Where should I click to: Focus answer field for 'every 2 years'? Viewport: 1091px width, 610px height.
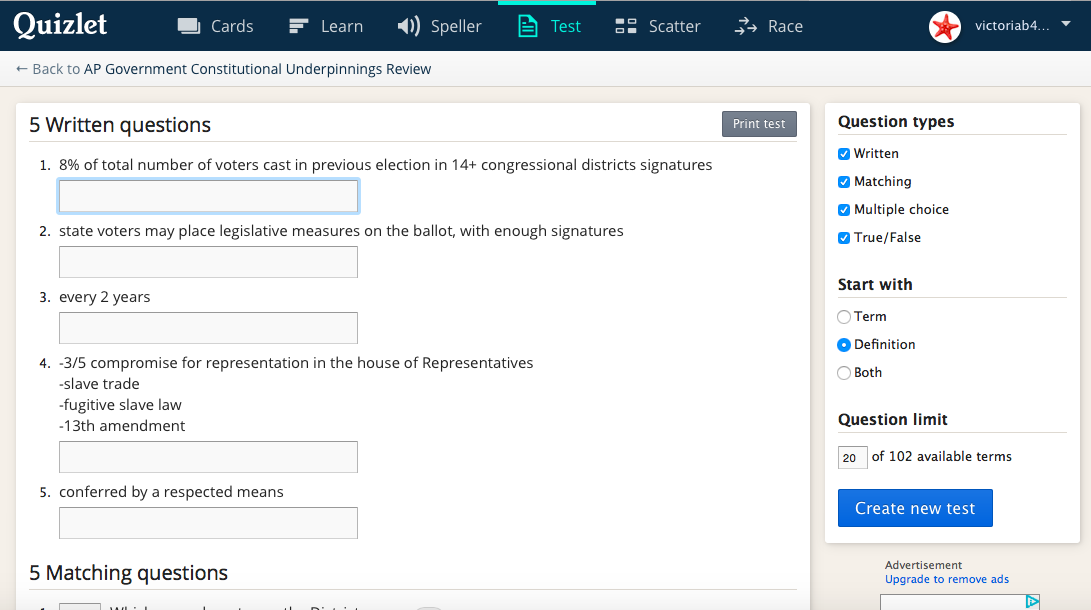tap(208, 328)
